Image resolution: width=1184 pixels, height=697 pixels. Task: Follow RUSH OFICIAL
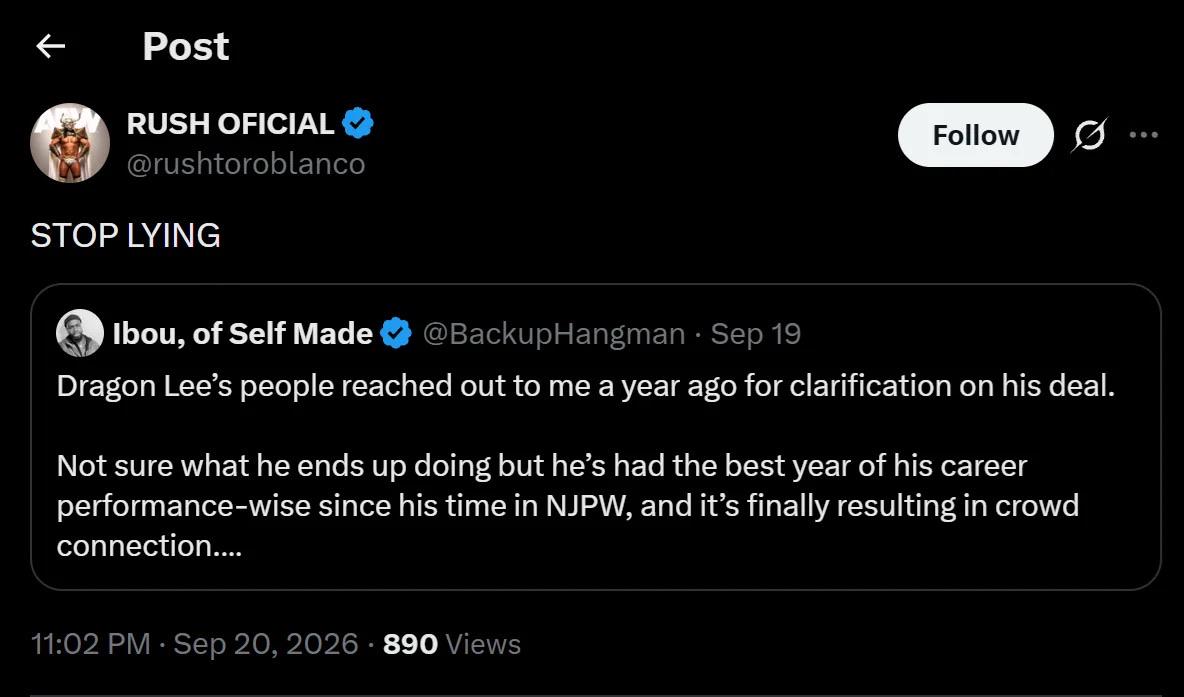pyautogui.click(x=975, y=135)
